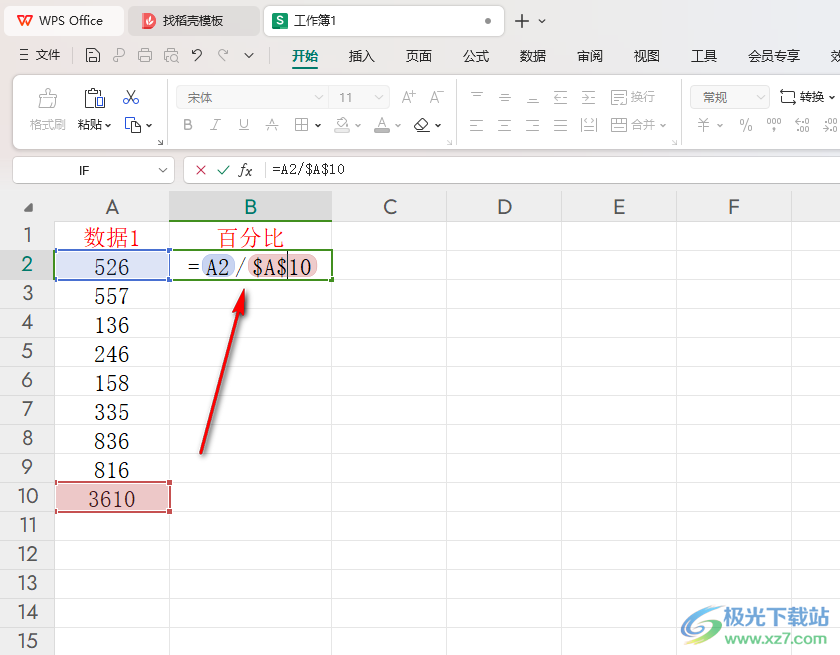The image size is (840, 655).
Task: Open the Clear eraser dropdown arrow
Action: (438, 125)
